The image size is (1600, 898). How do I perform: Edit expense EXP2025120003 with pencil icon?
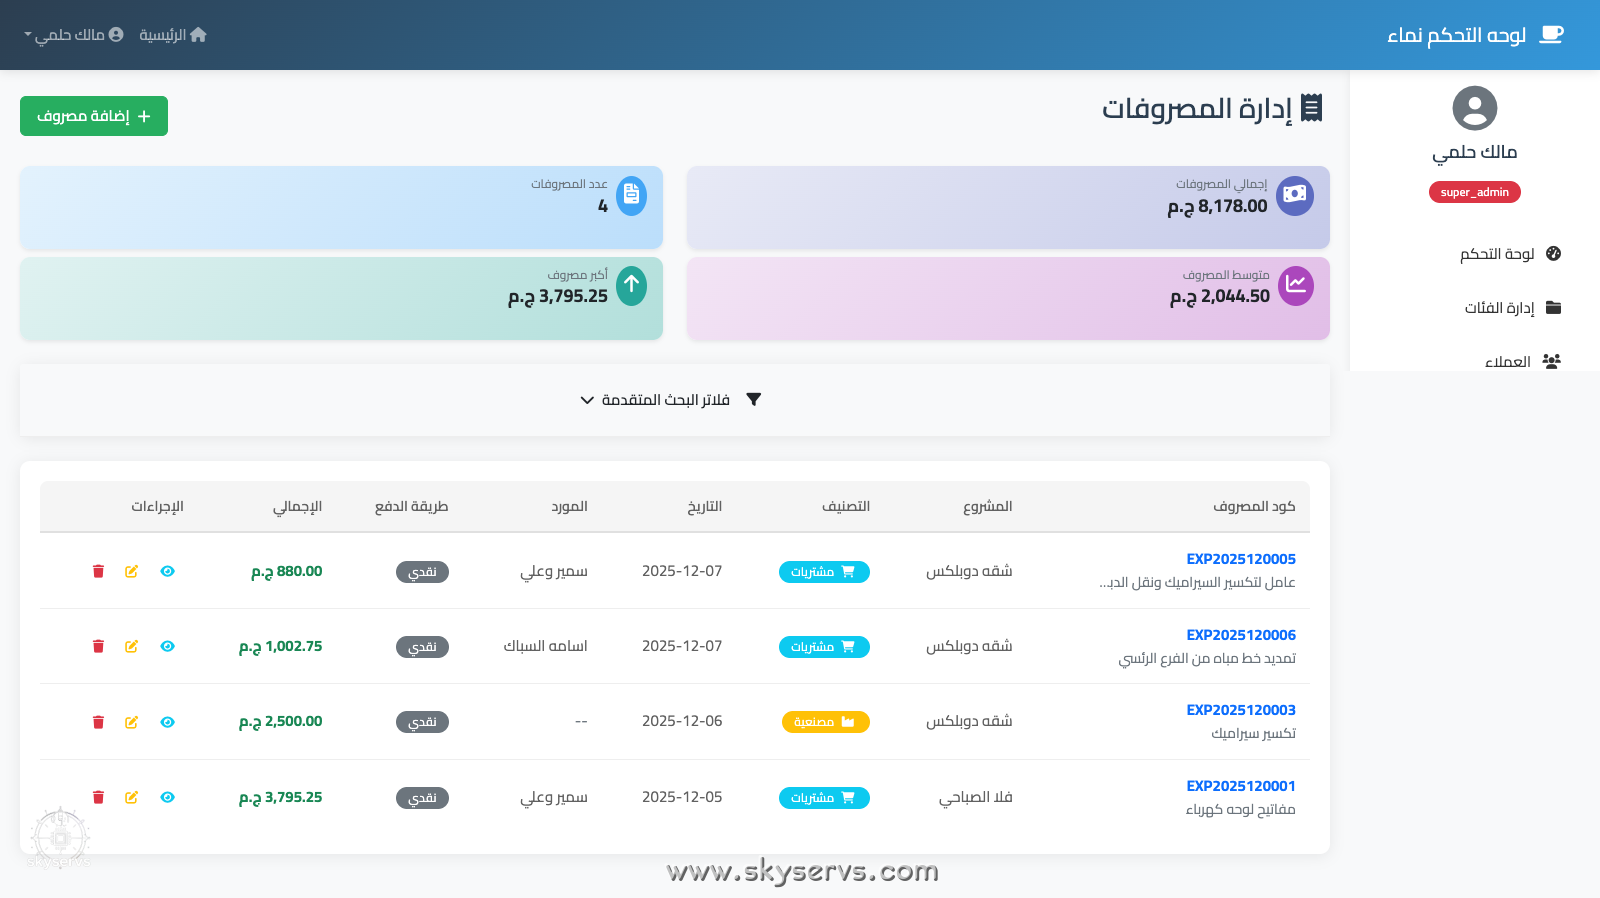click(x=131, y=722)
